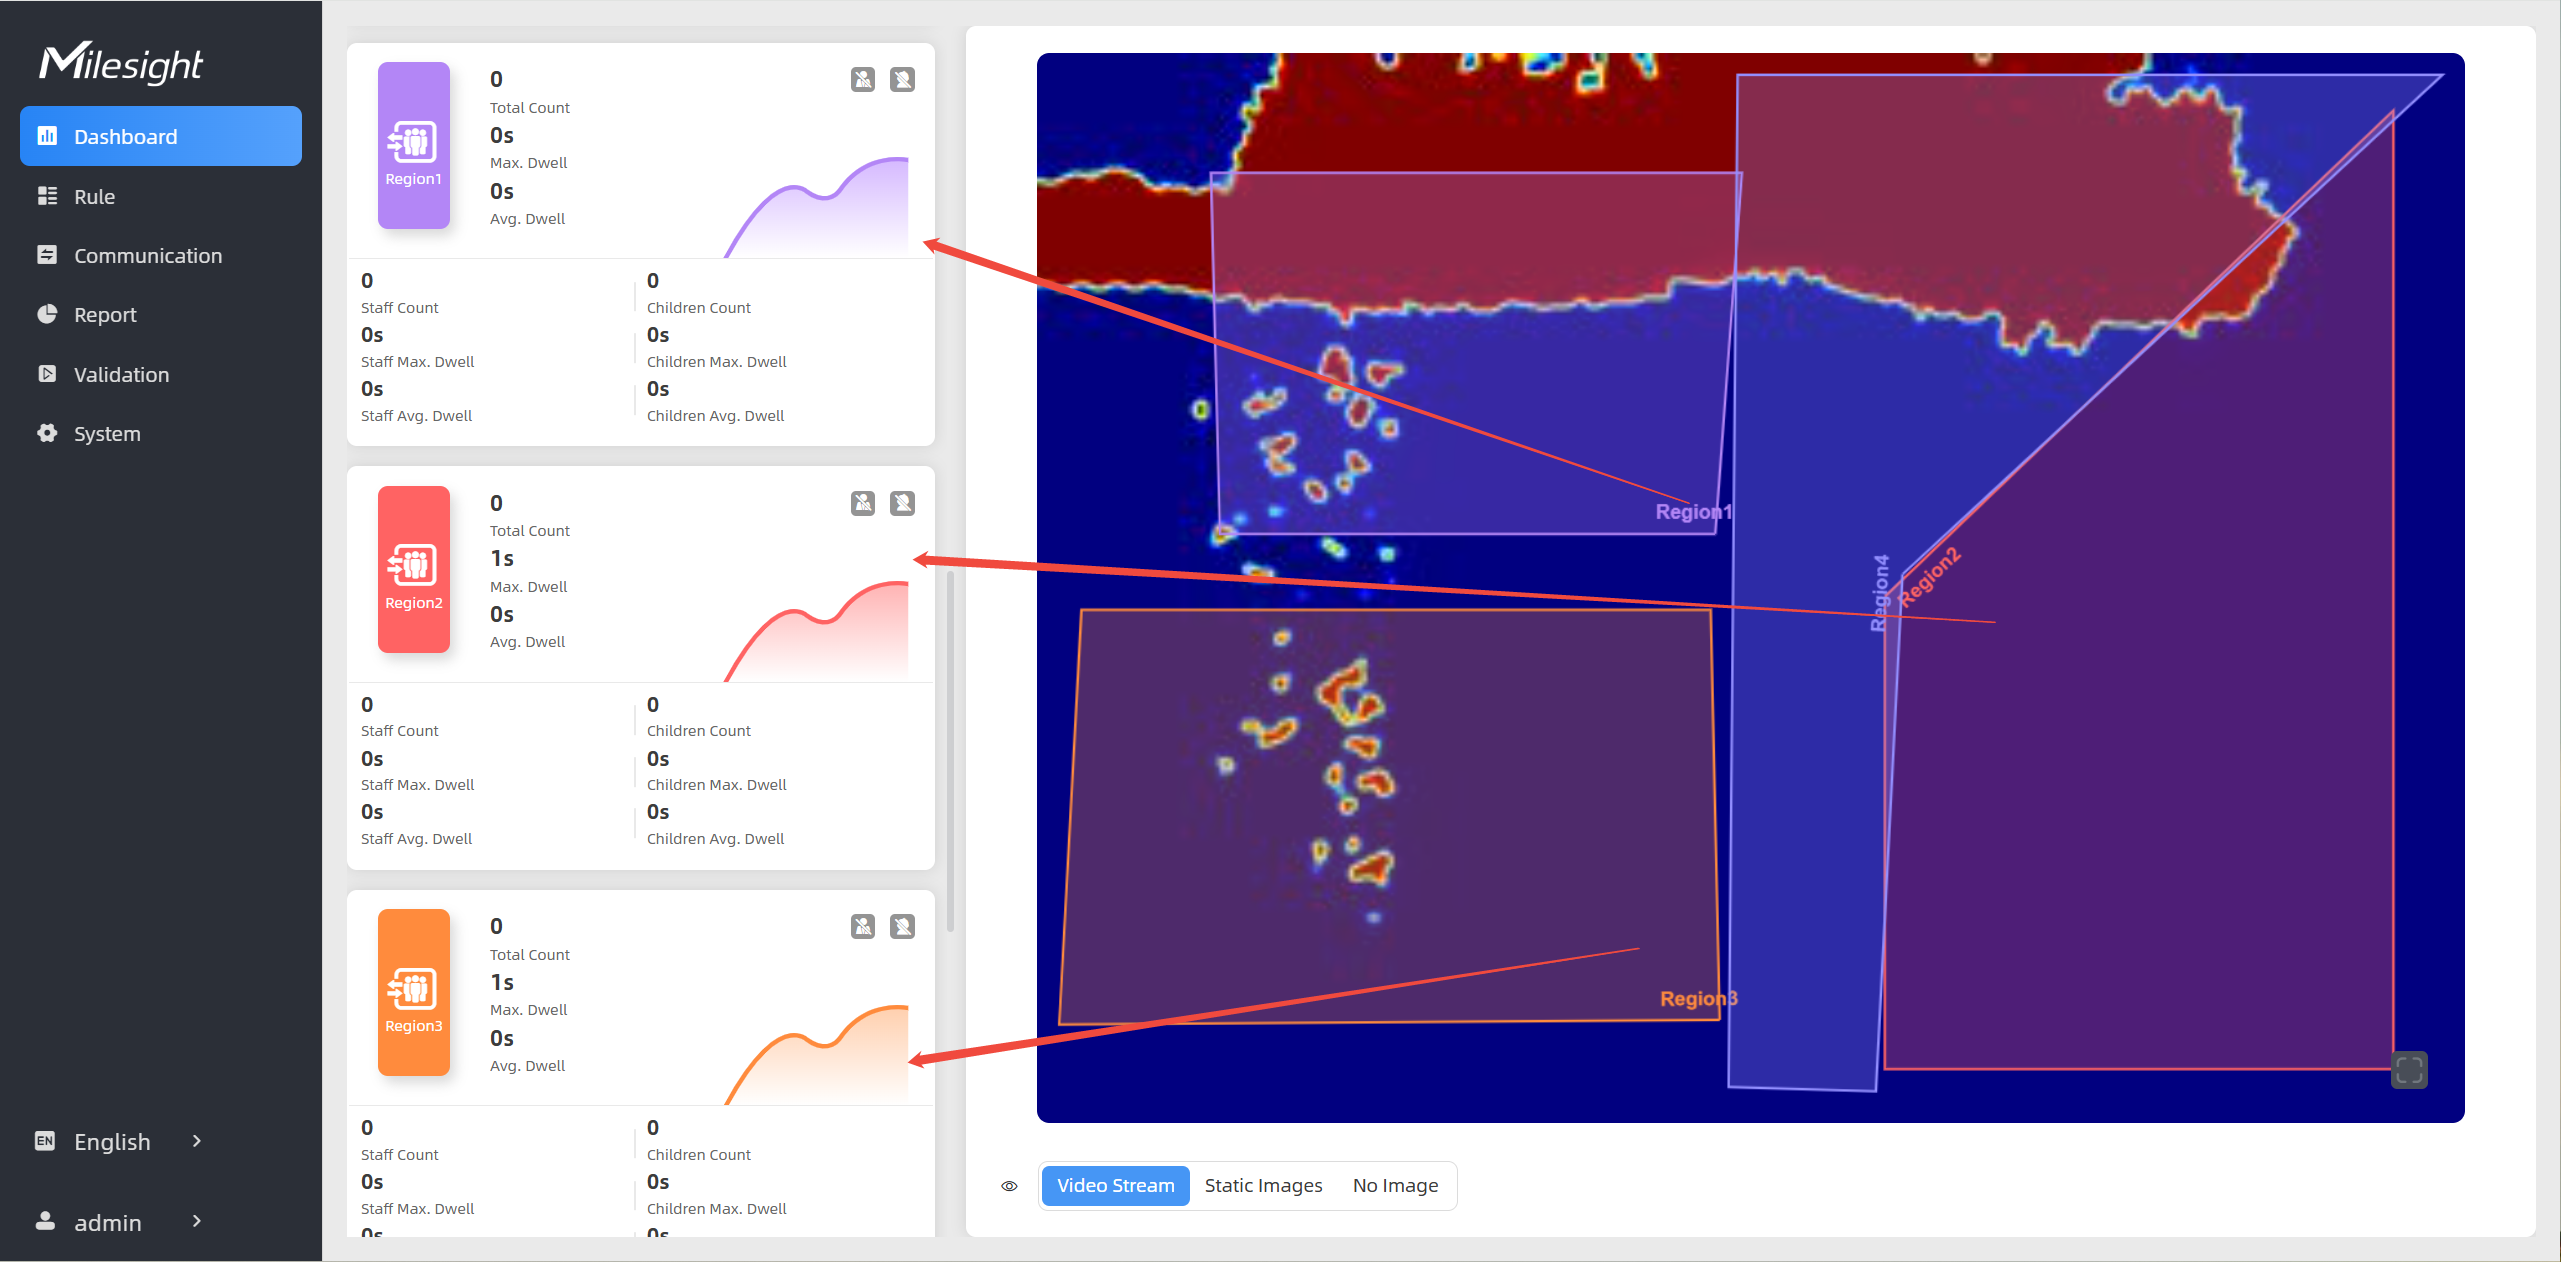Open the System settings page

[x=107, y=434]
